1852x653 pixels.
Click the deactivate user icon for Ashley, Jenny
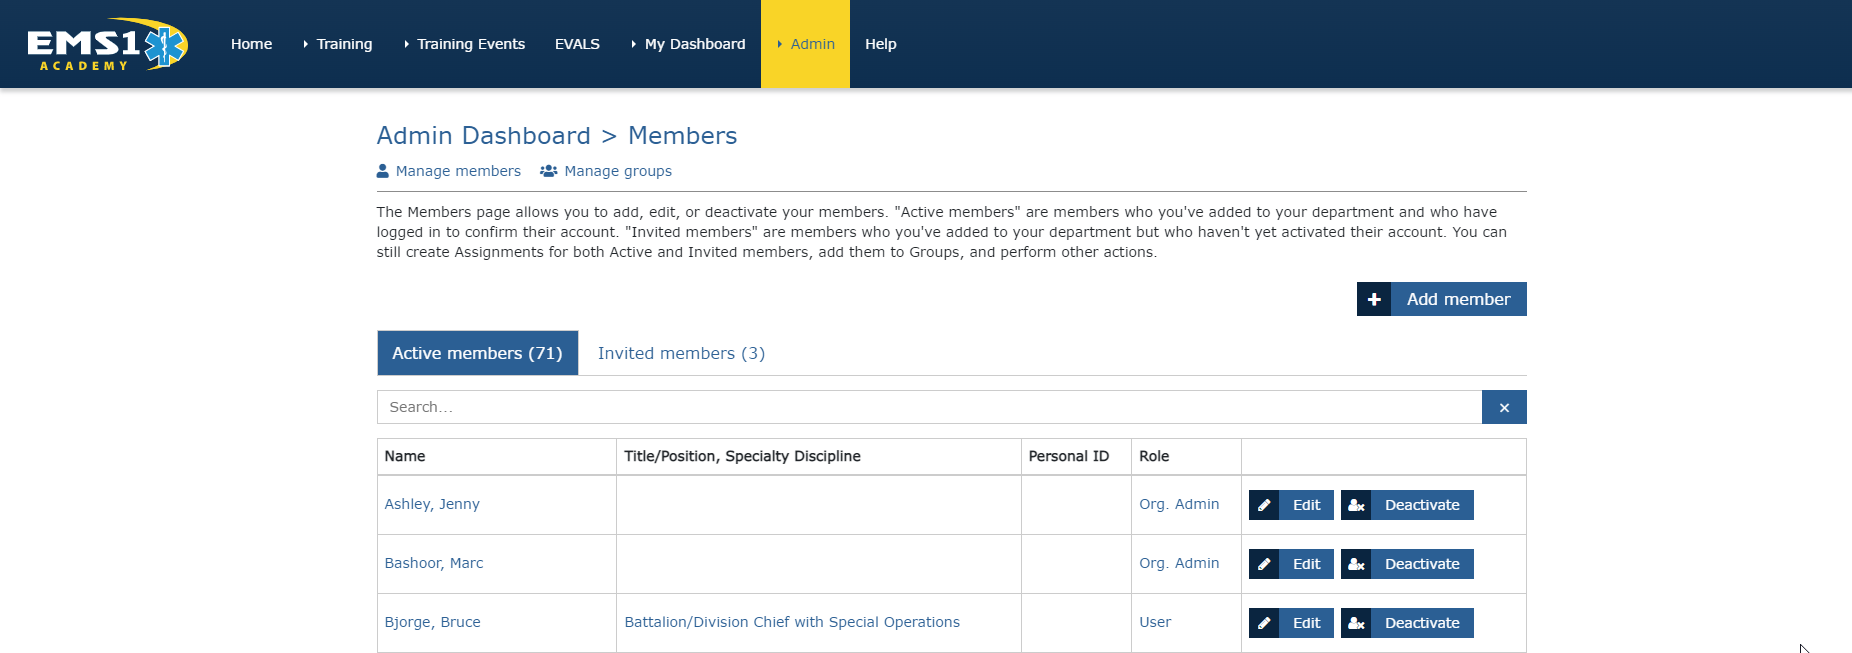[1356, 505]
